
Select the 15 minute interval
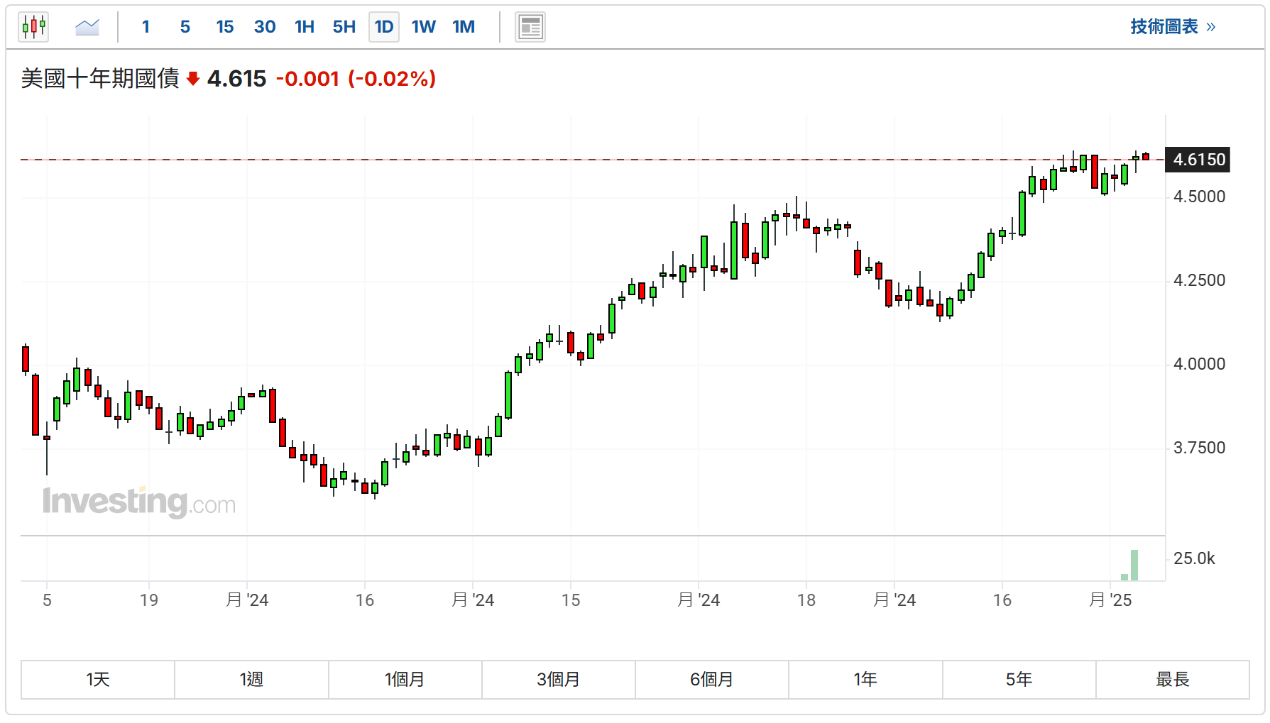point(225,27)
